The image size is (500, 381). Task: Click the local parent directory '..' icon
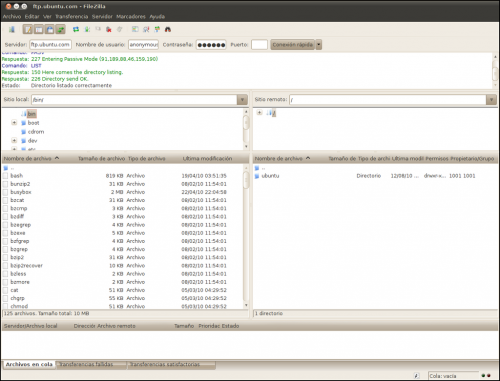(x=5, y=168)
